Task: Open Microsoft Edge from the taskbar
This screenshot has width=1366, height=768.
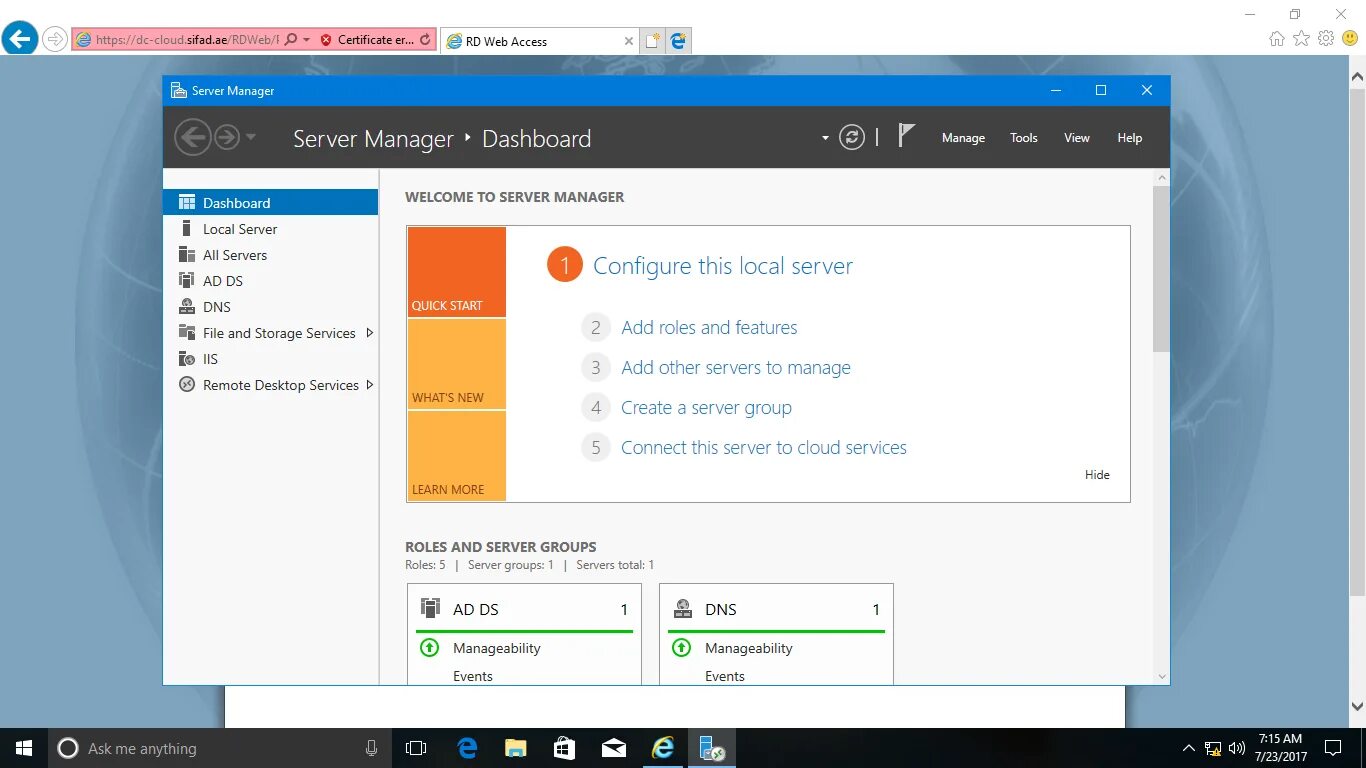Action: [467, 748]
